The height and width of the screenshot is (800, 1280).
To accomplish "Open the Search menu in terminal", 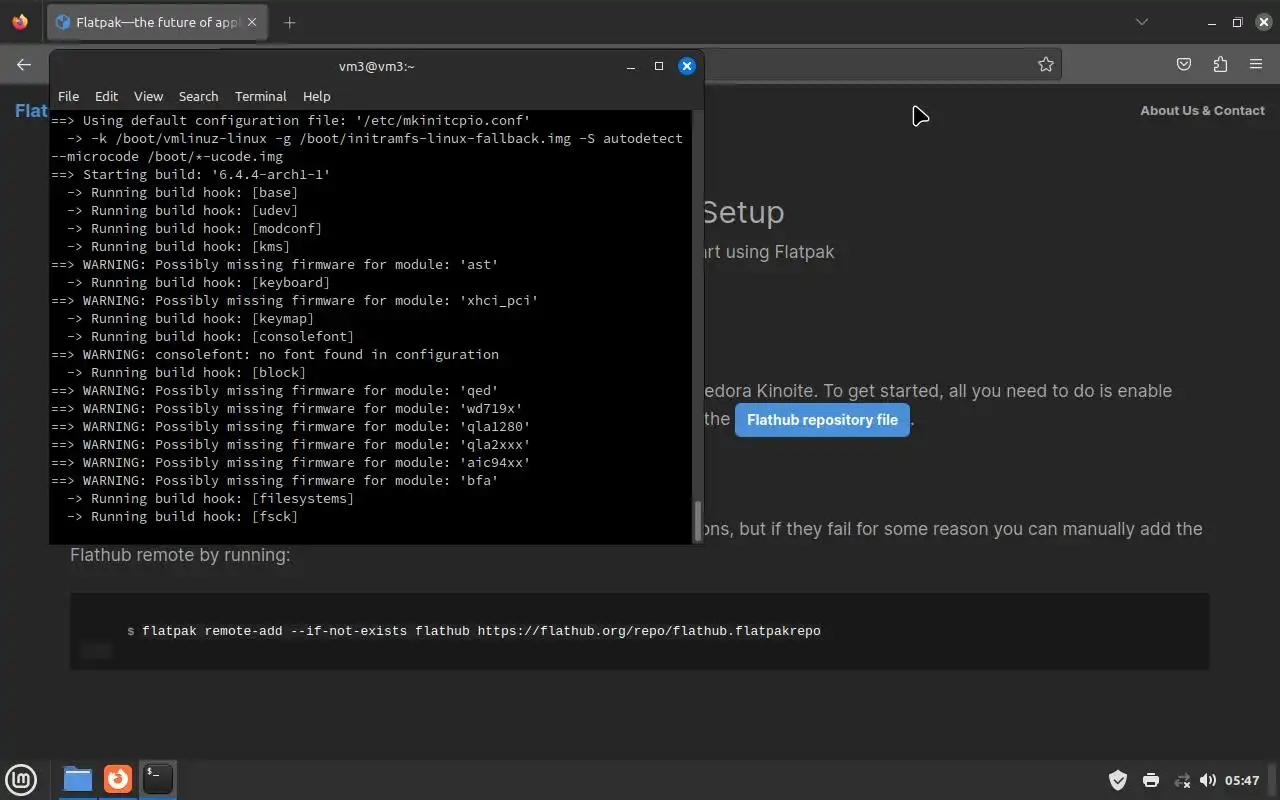I will click(198, 96).
